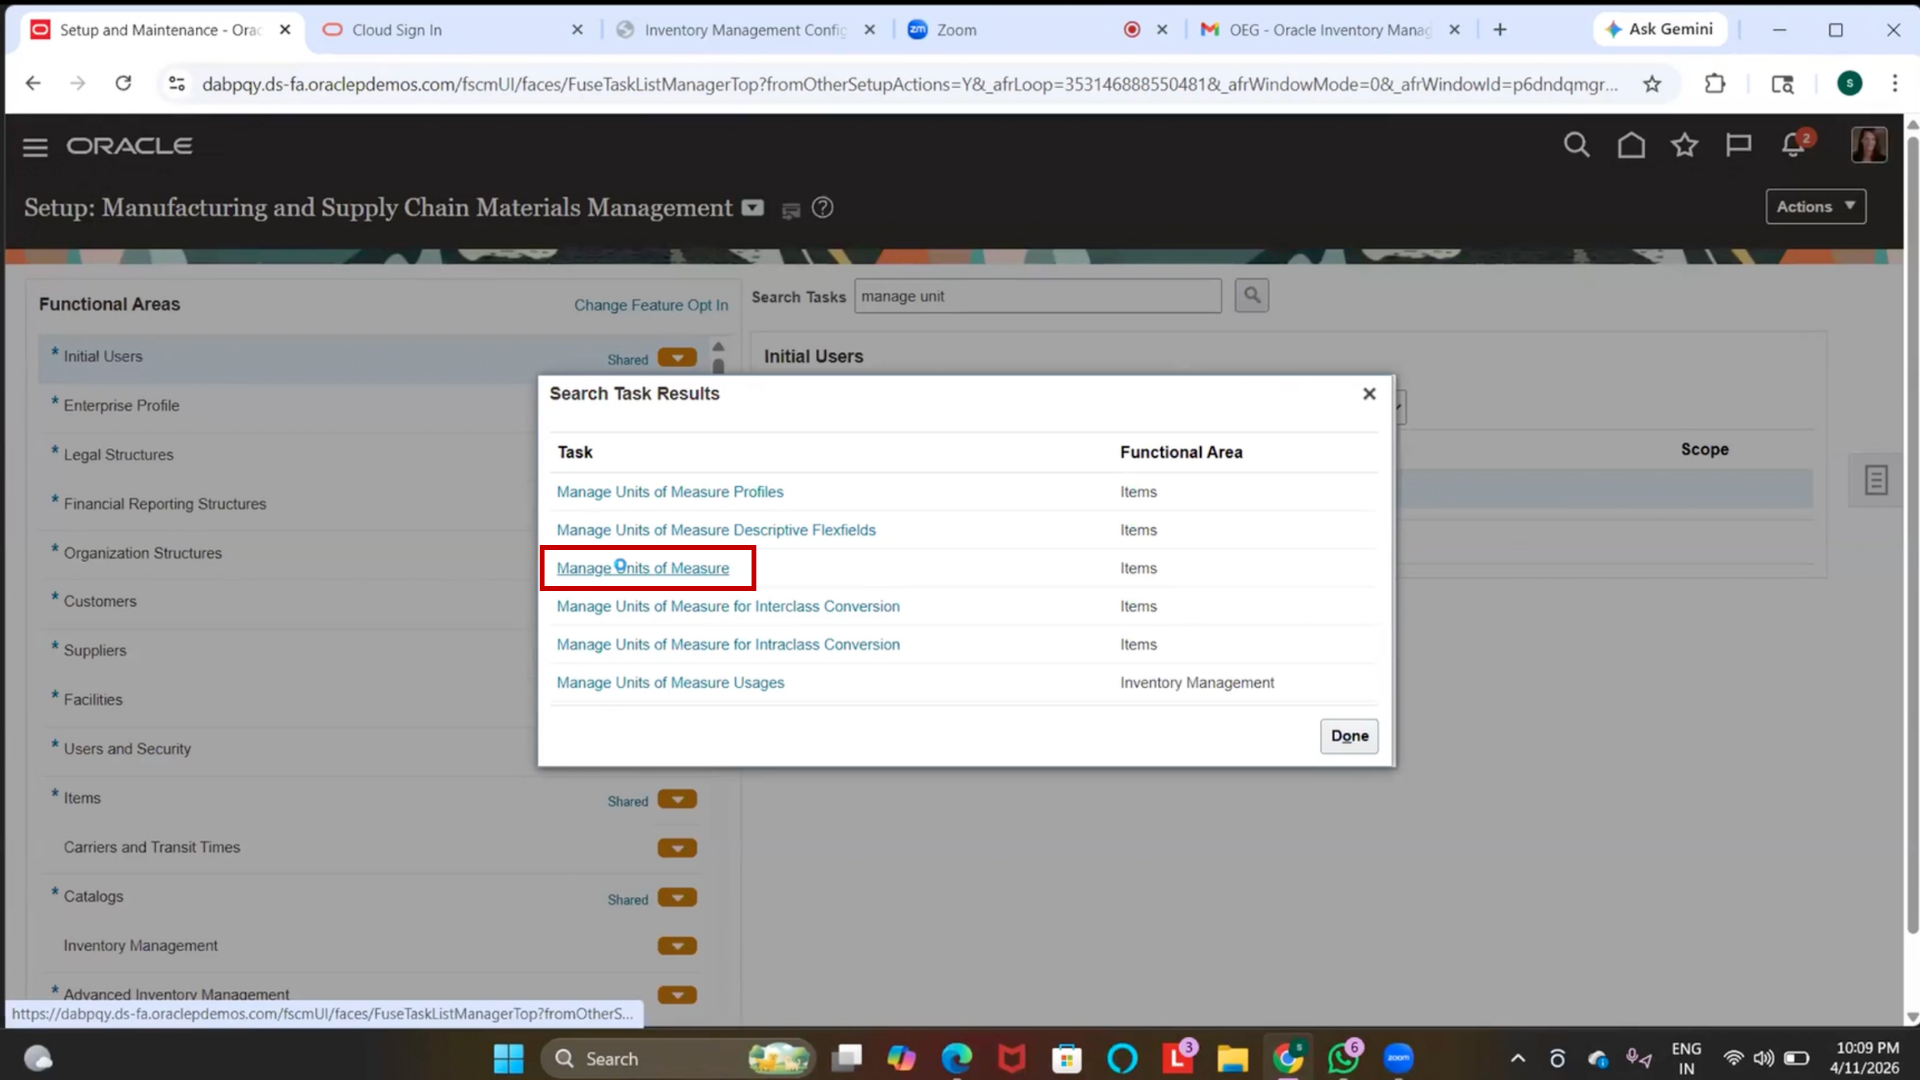Expand Initial Users row dropdown arrow

coord(677,358)
